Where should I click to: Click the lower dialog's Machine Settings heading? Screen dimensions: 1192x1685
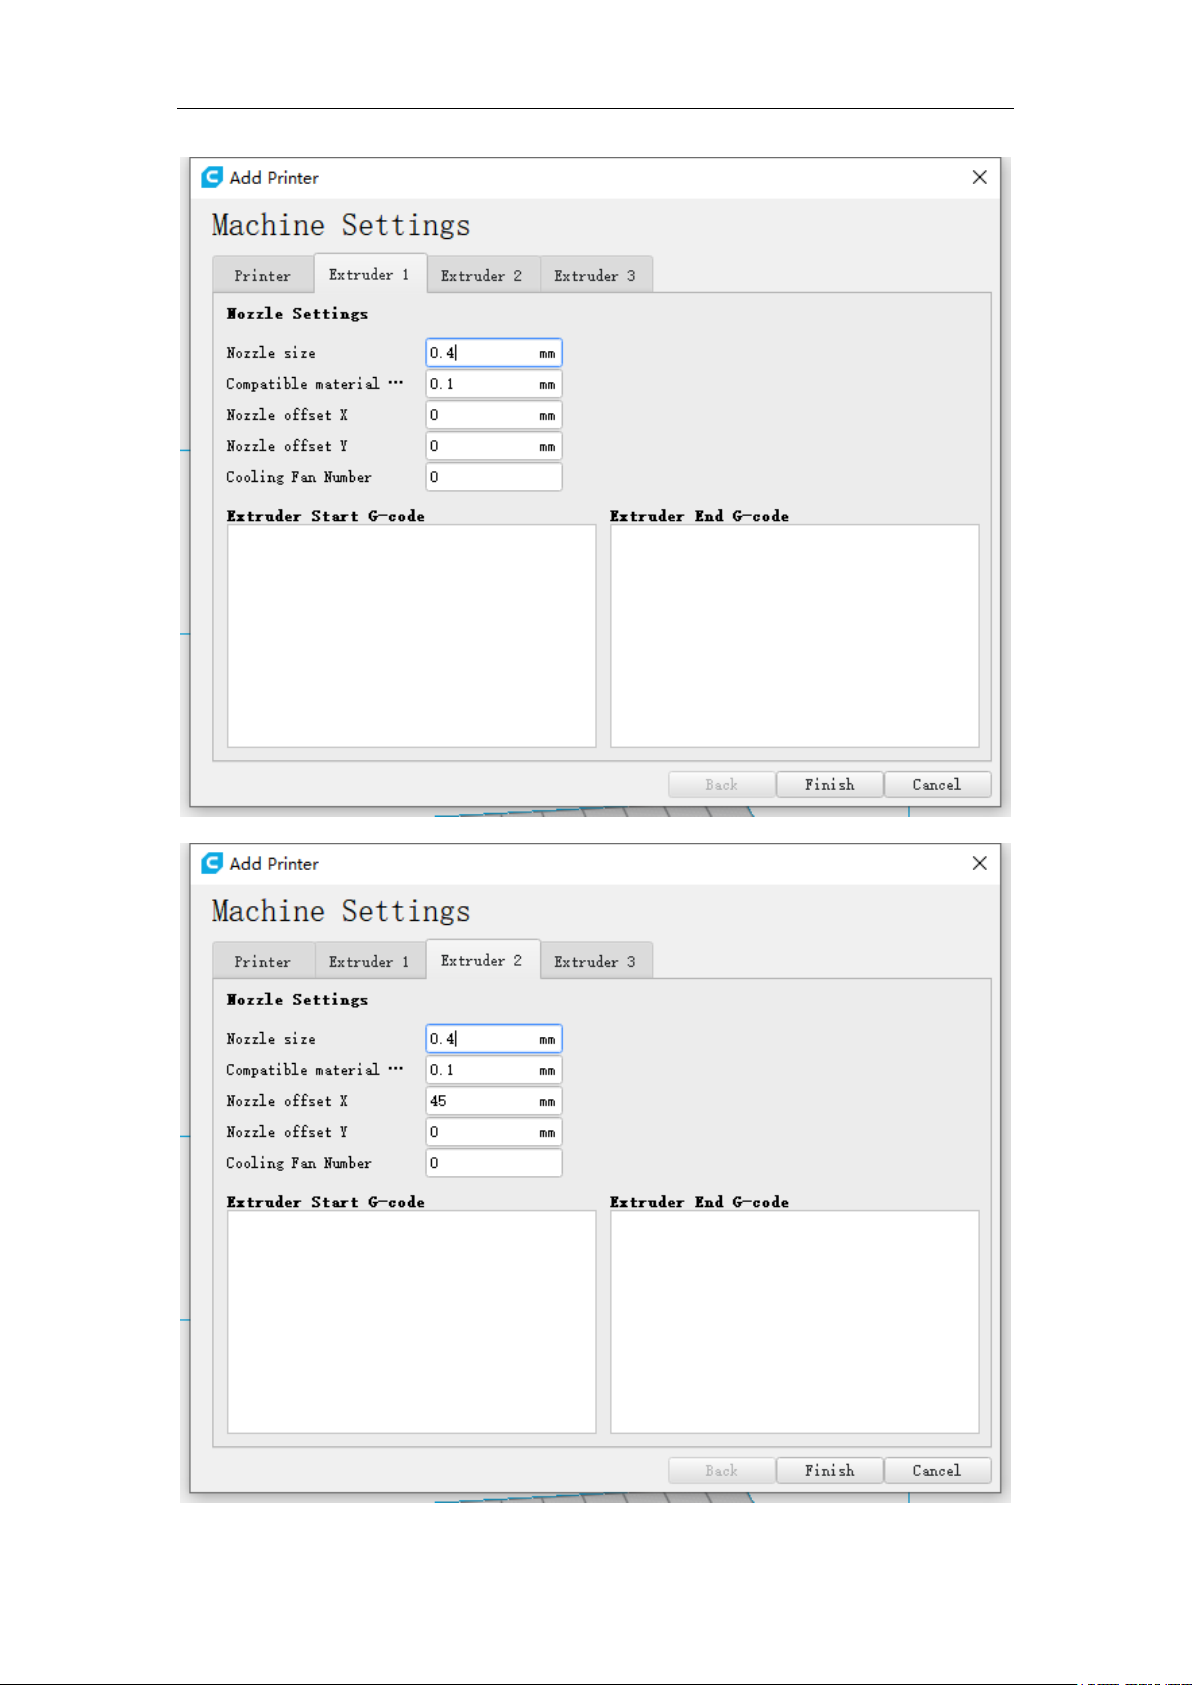click(341, 911)
